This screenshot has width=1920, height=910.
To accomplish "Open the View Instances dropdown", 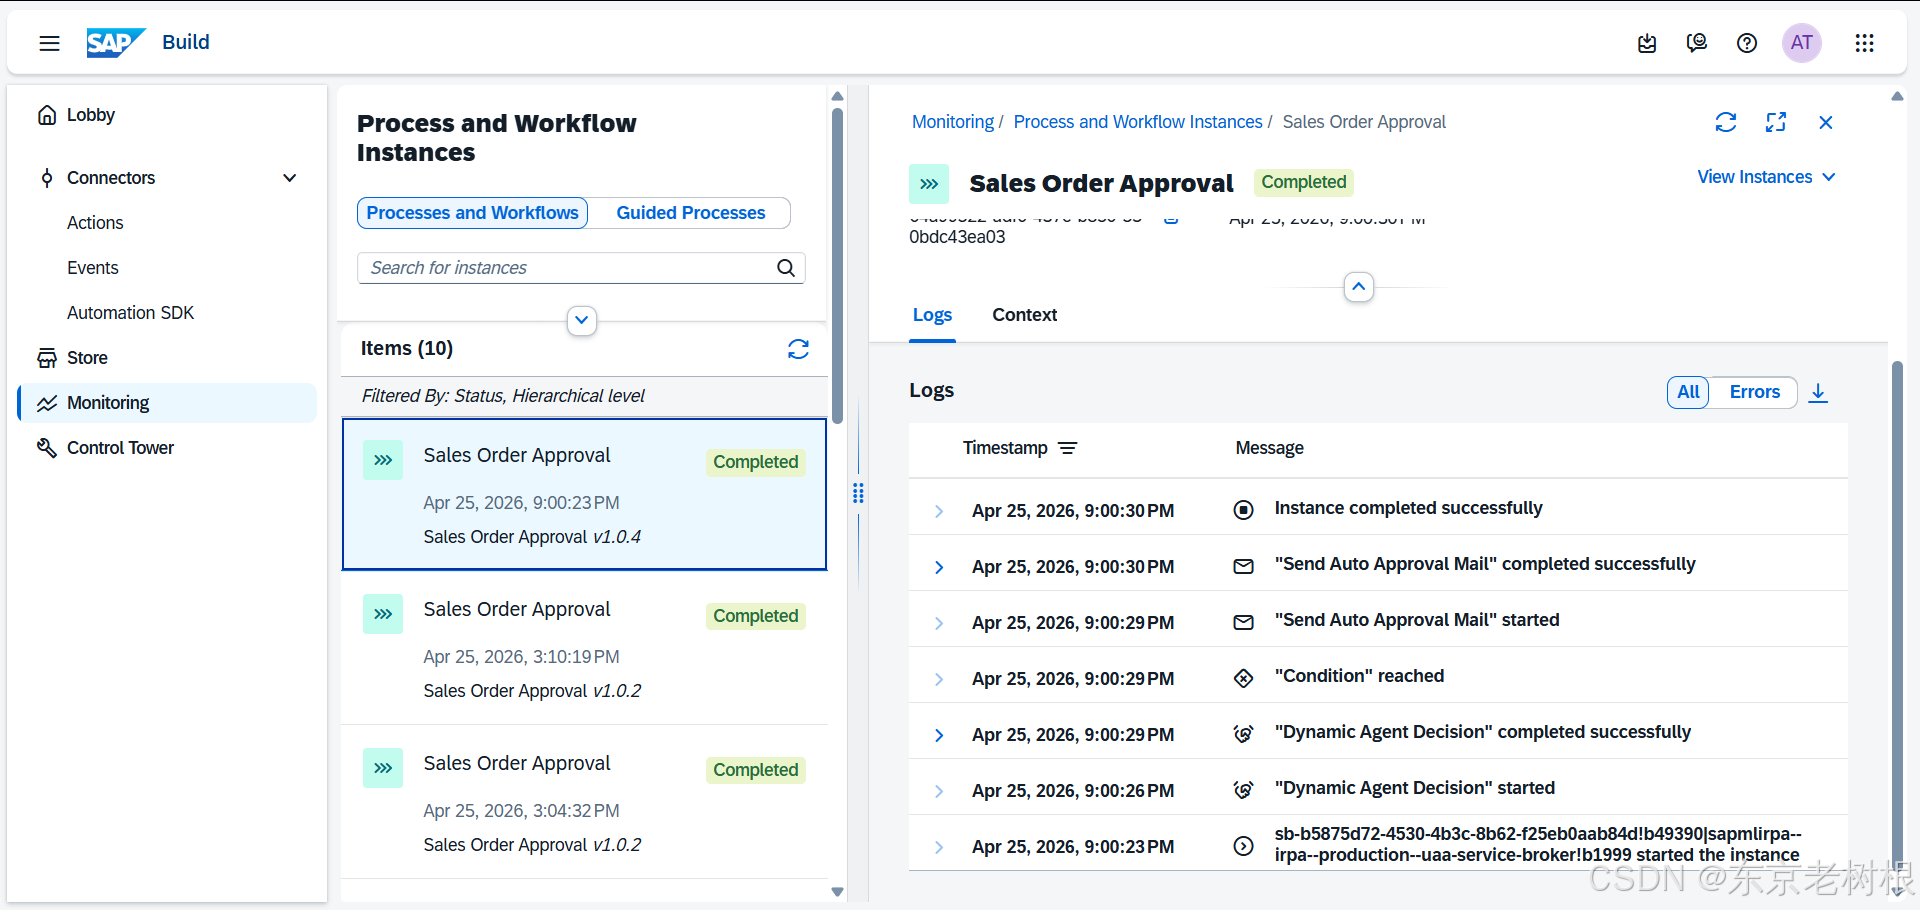I will [1766, 177].
